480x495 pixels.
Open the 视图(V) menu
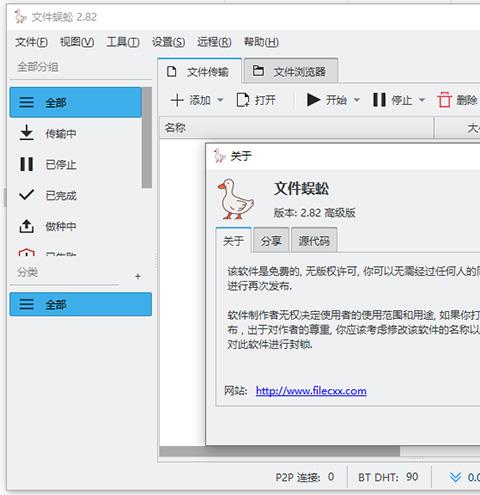click(77, 42)
